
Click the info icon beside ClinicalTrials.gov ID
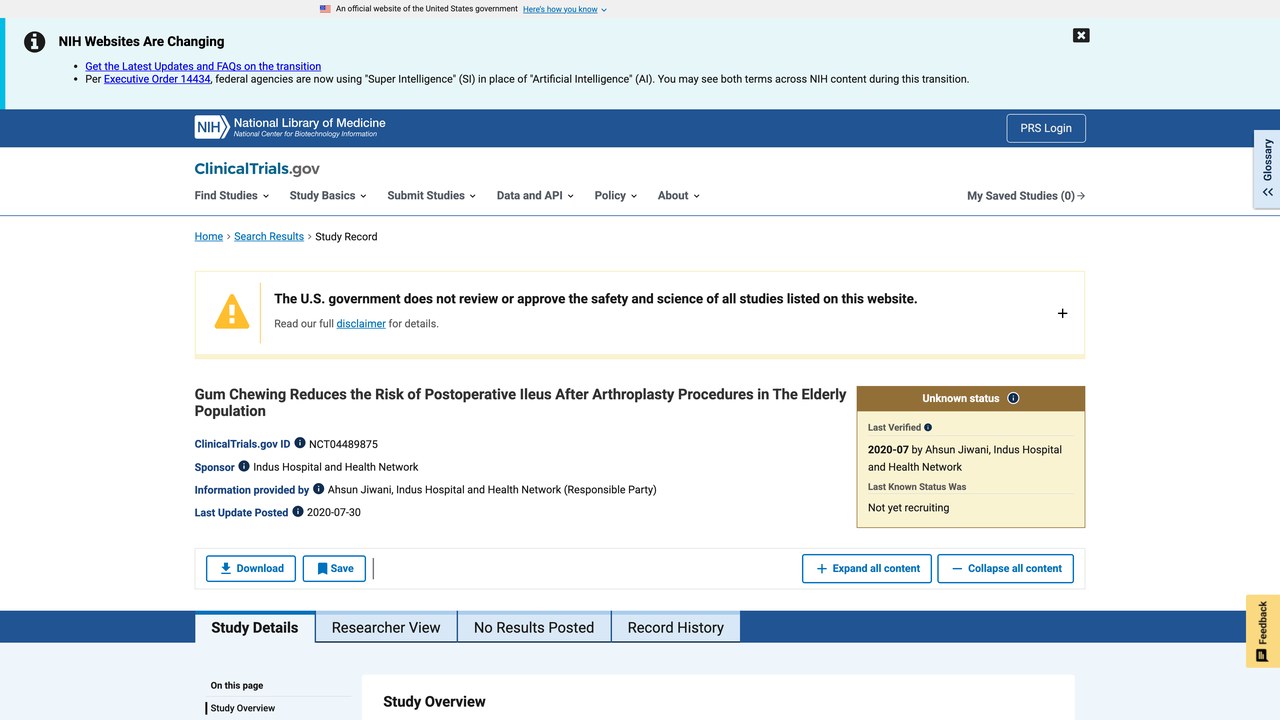coord(300,443)
